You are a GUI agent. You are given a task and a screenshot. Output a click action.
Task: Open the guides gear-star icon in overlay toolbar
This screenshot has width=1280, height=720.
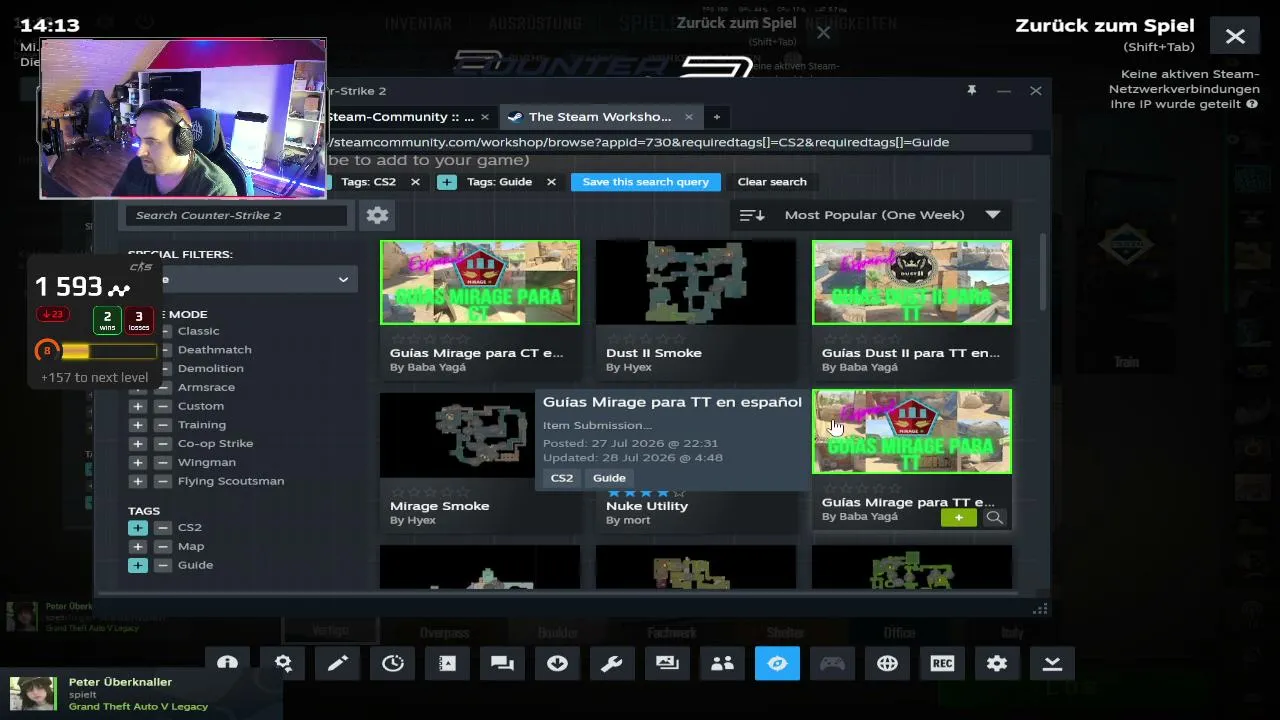point(283,664)
